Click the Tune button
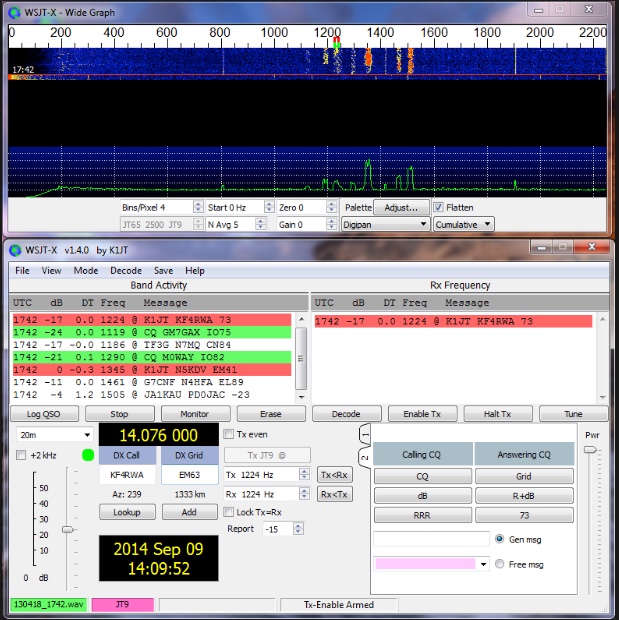Image resolution: width=619 pixels, height=620 pixels. pos(573,414)
